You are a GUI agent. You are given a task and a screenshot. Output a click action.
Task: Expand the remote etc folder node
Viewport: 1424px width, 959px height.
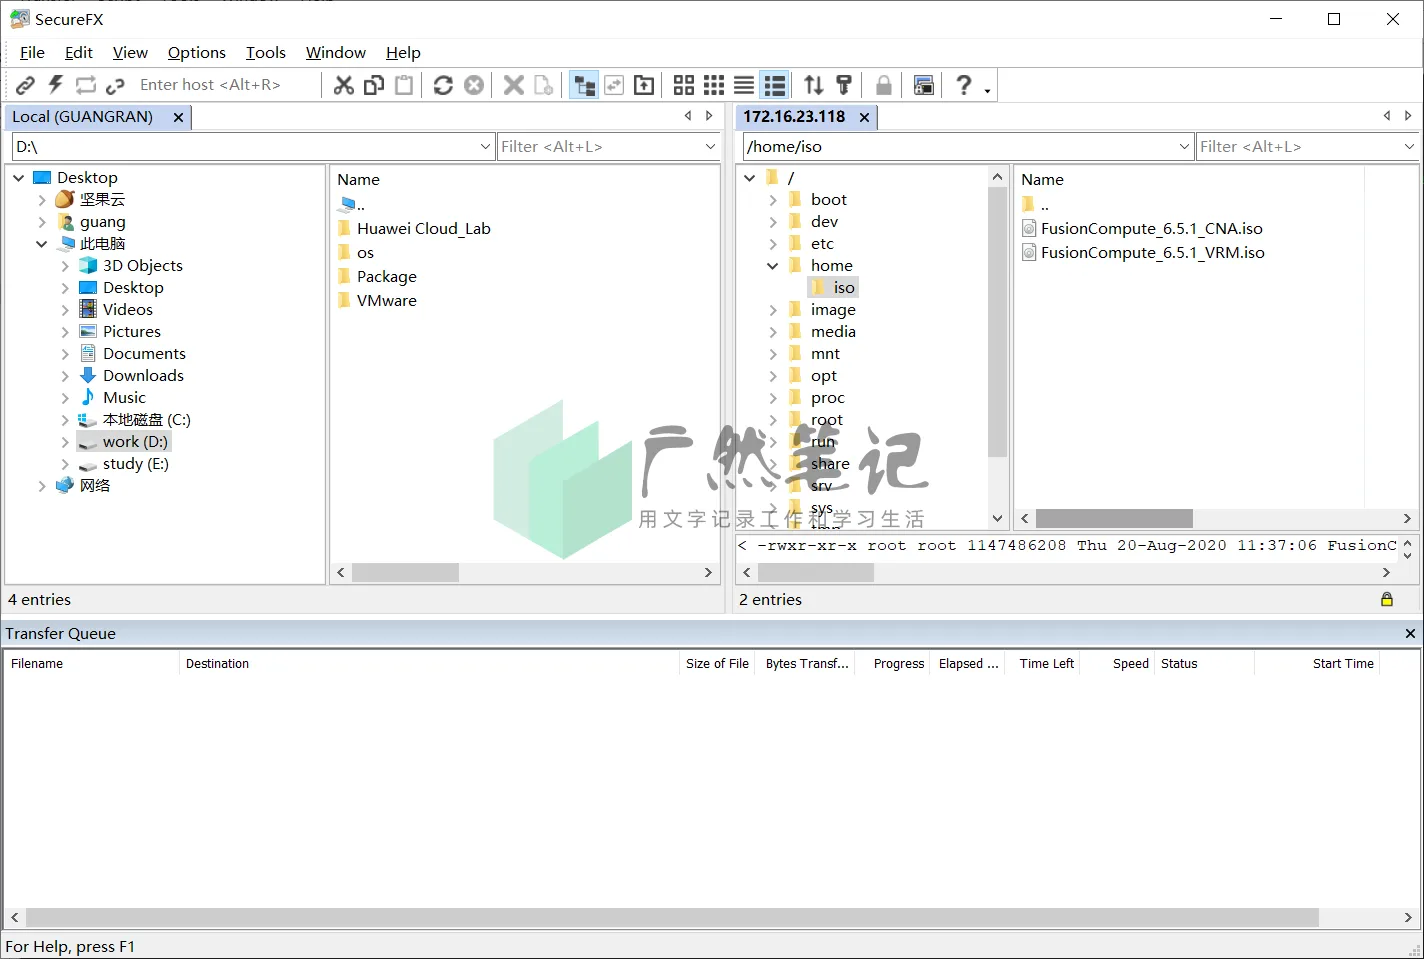click(x=772, y=244)
